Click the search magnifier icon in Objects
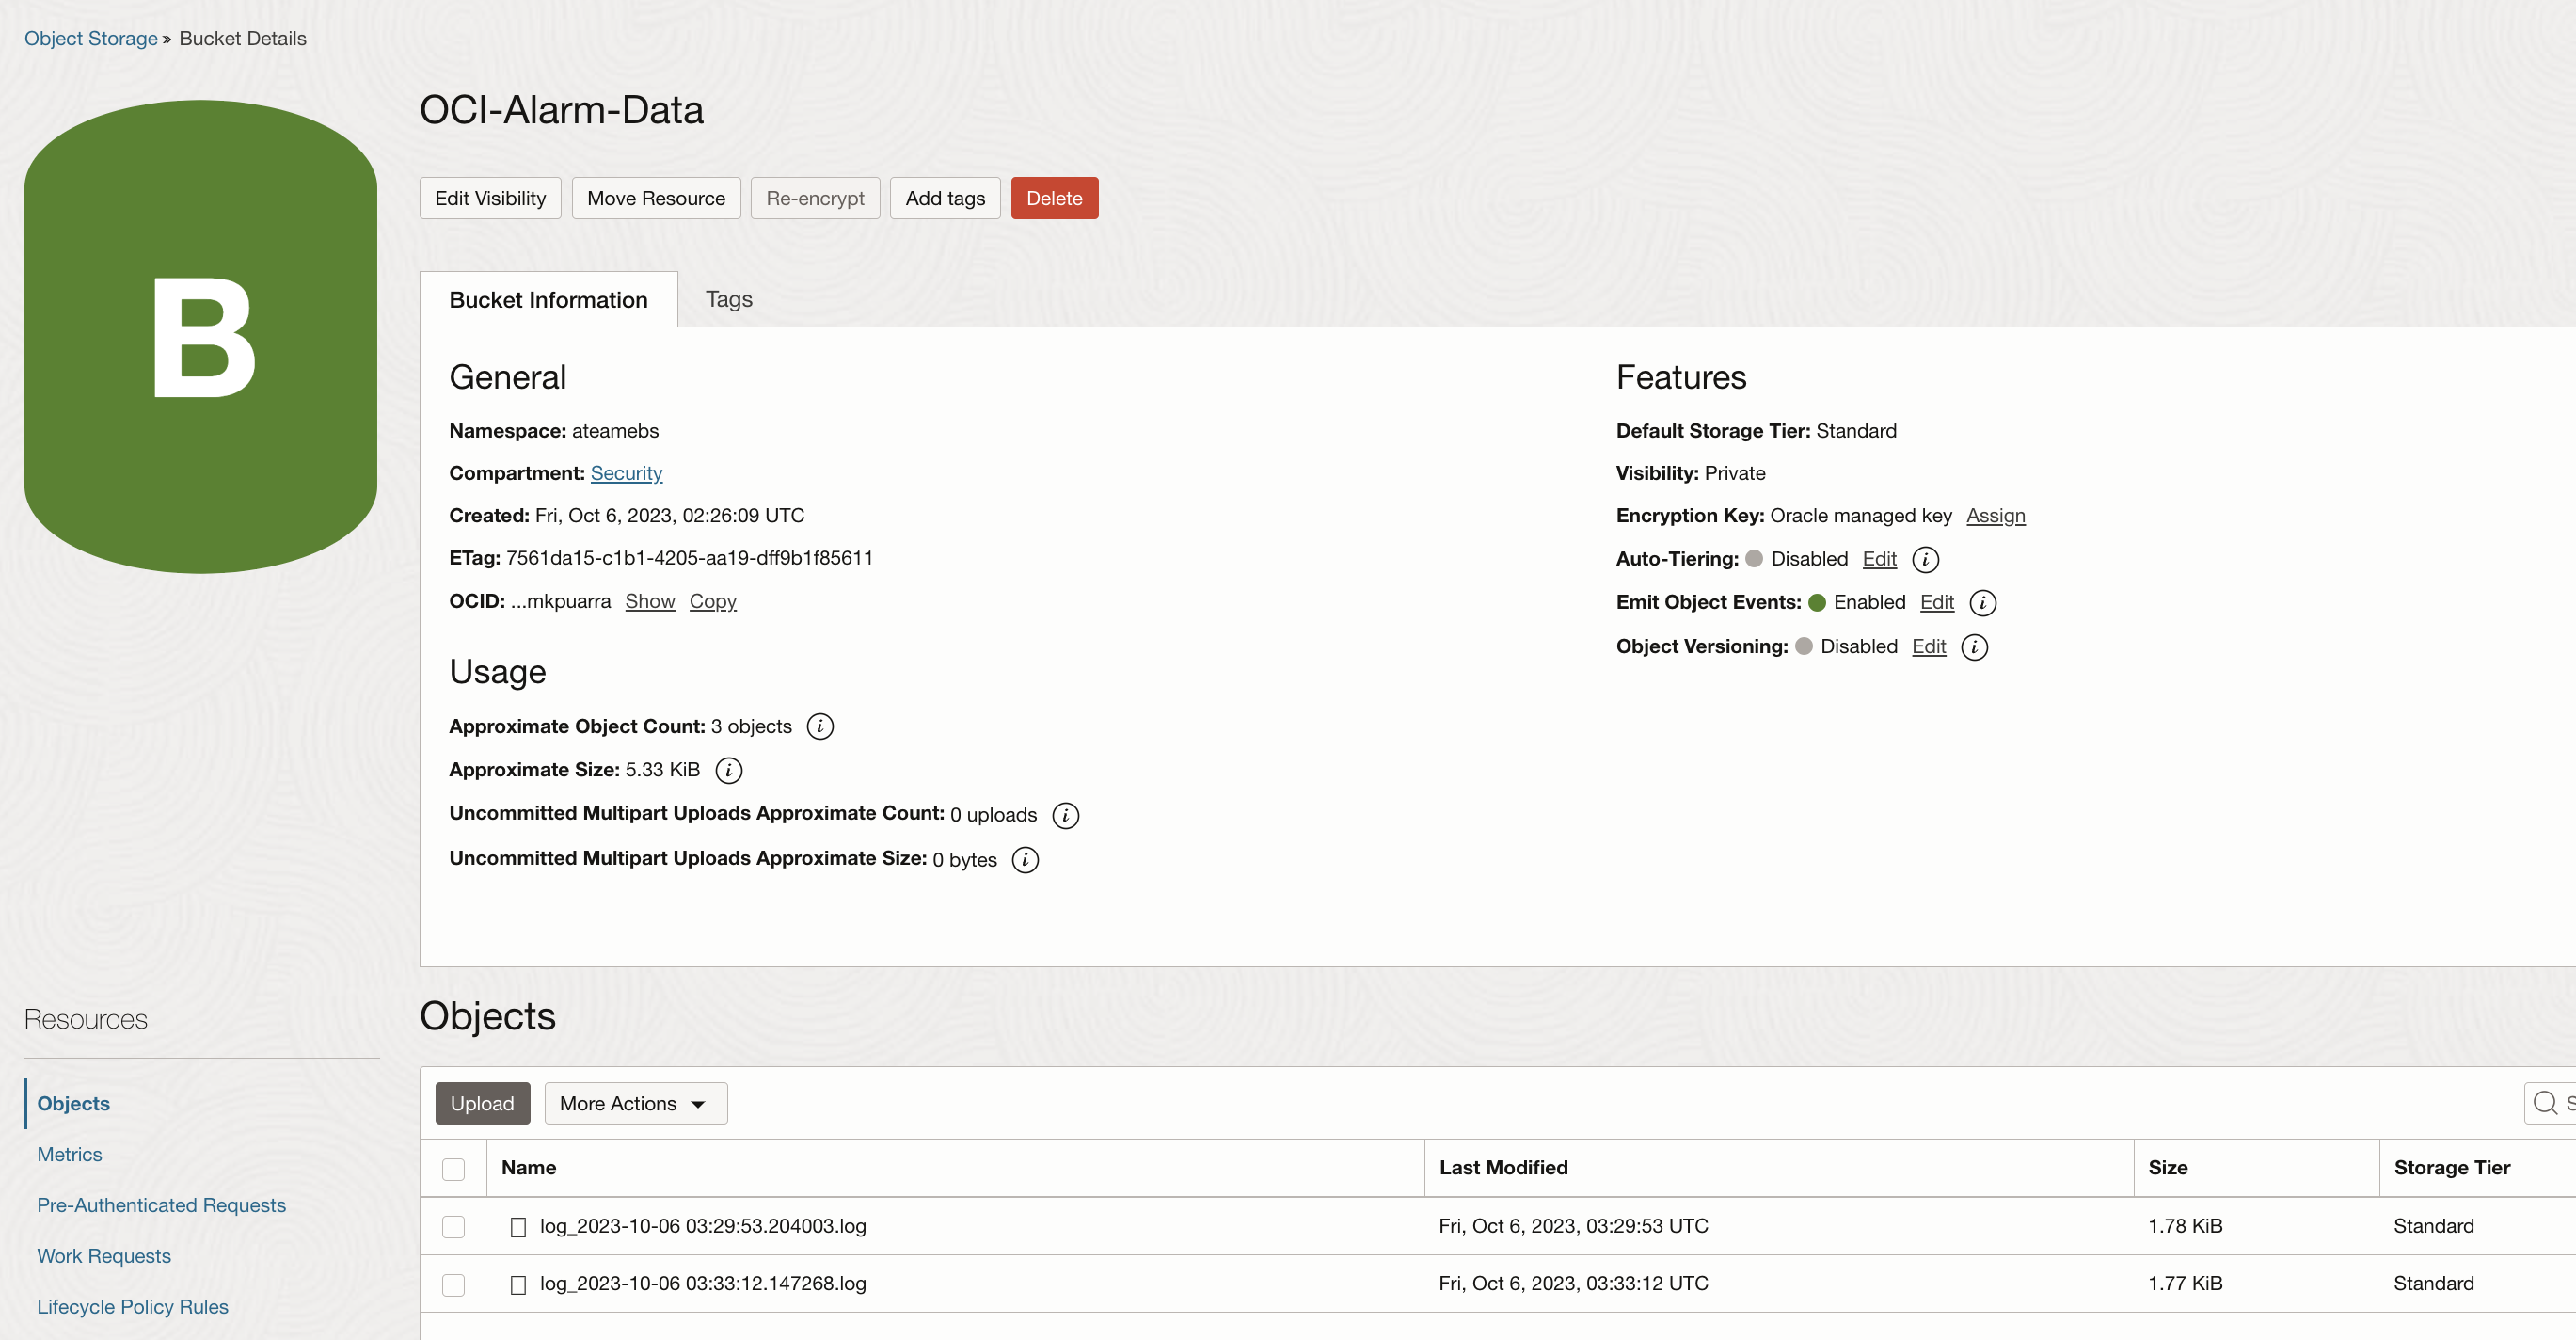The image size is (2576, 1340). [x=2544, y=1103]
